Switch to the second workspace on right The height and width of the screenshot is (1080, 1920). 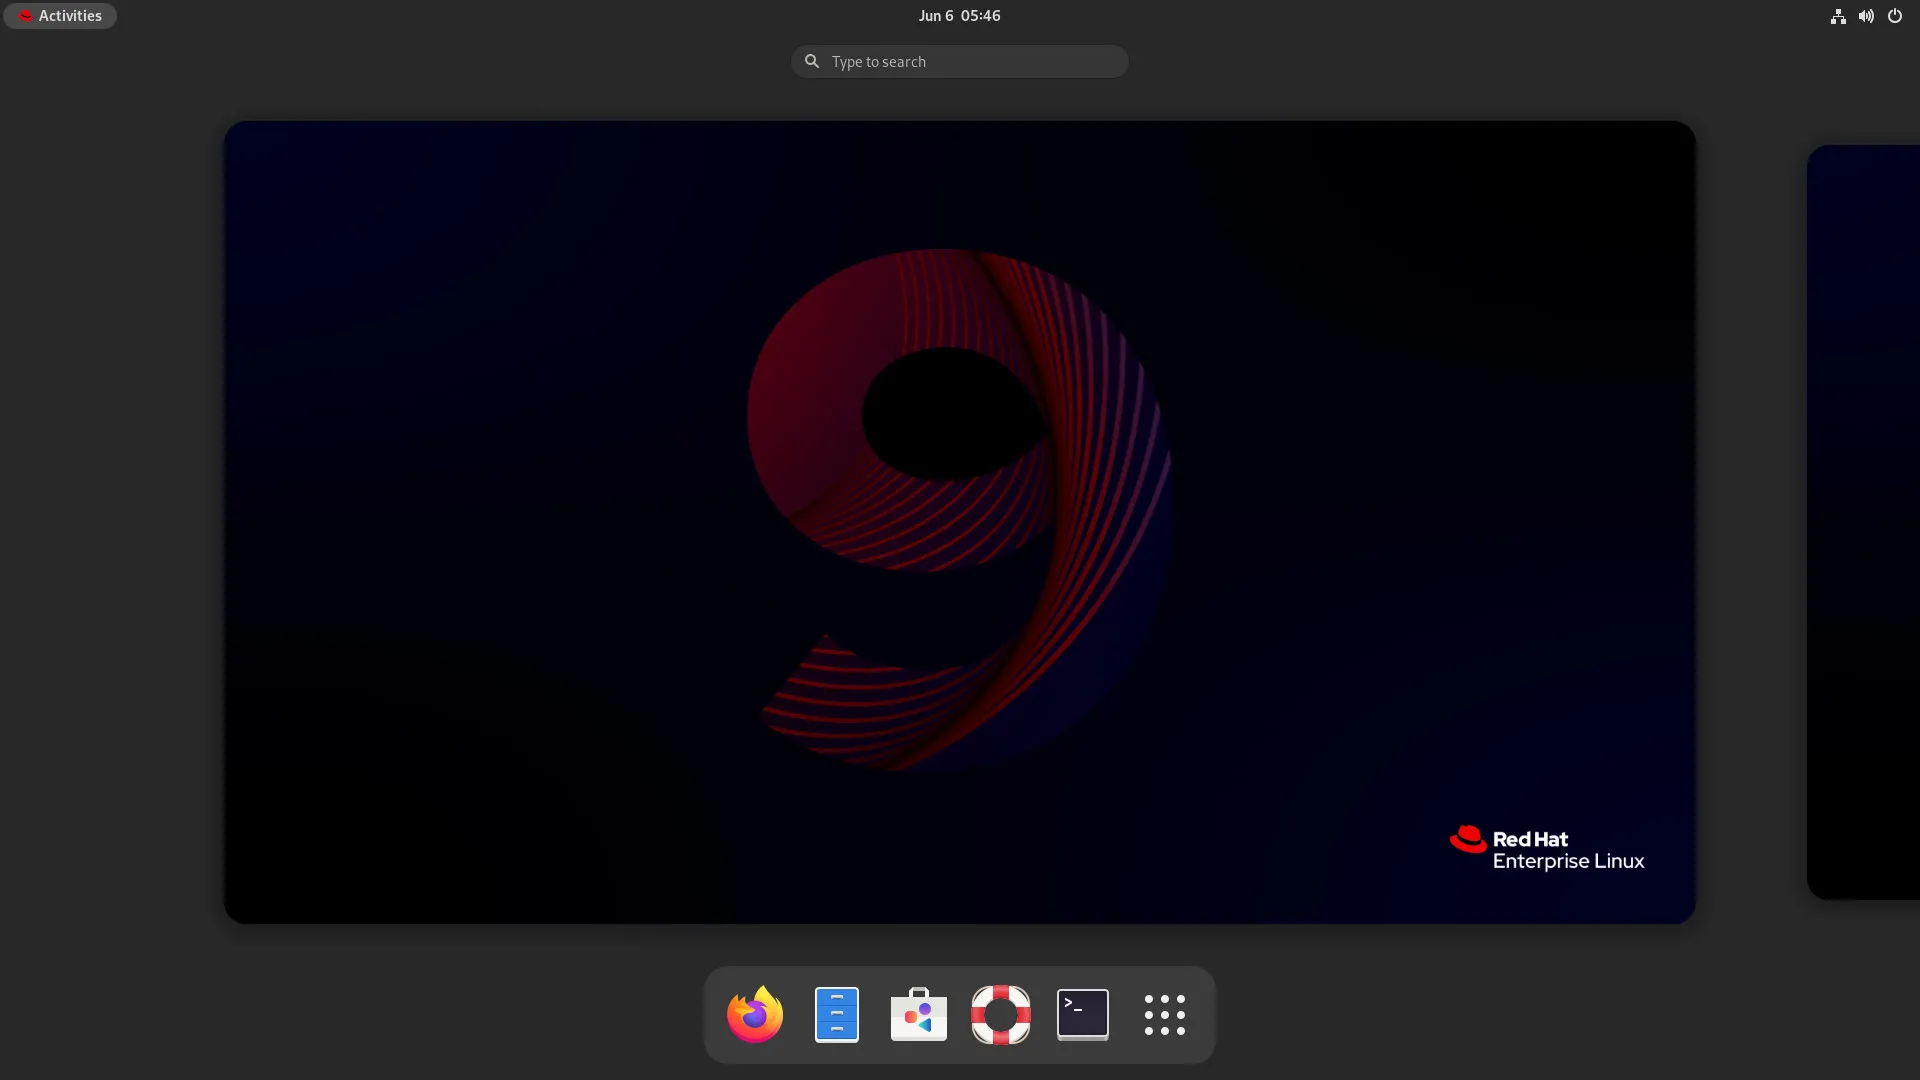click(1866, 520)
